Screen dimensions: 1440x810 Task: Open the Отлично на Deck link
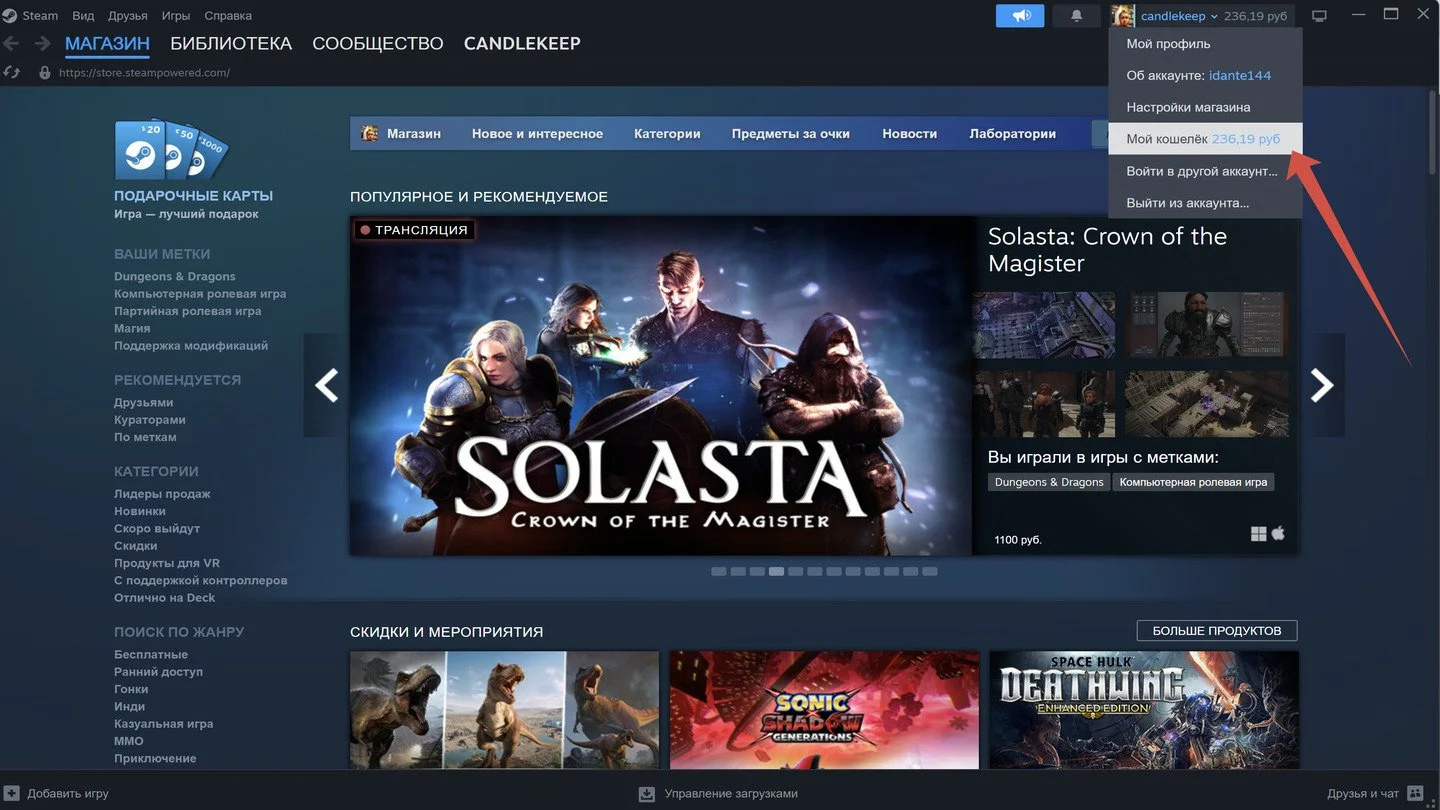coord(164,598)
